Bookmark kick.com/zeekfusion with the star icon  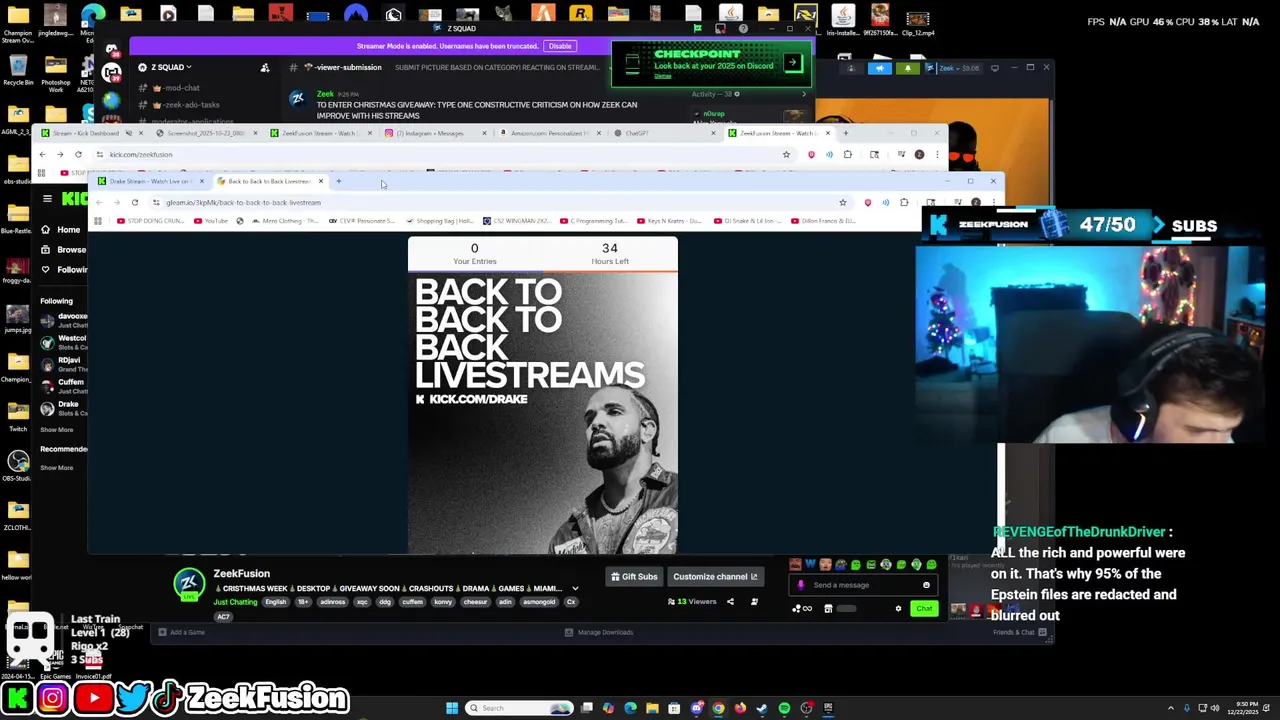(x=786, y=154)
